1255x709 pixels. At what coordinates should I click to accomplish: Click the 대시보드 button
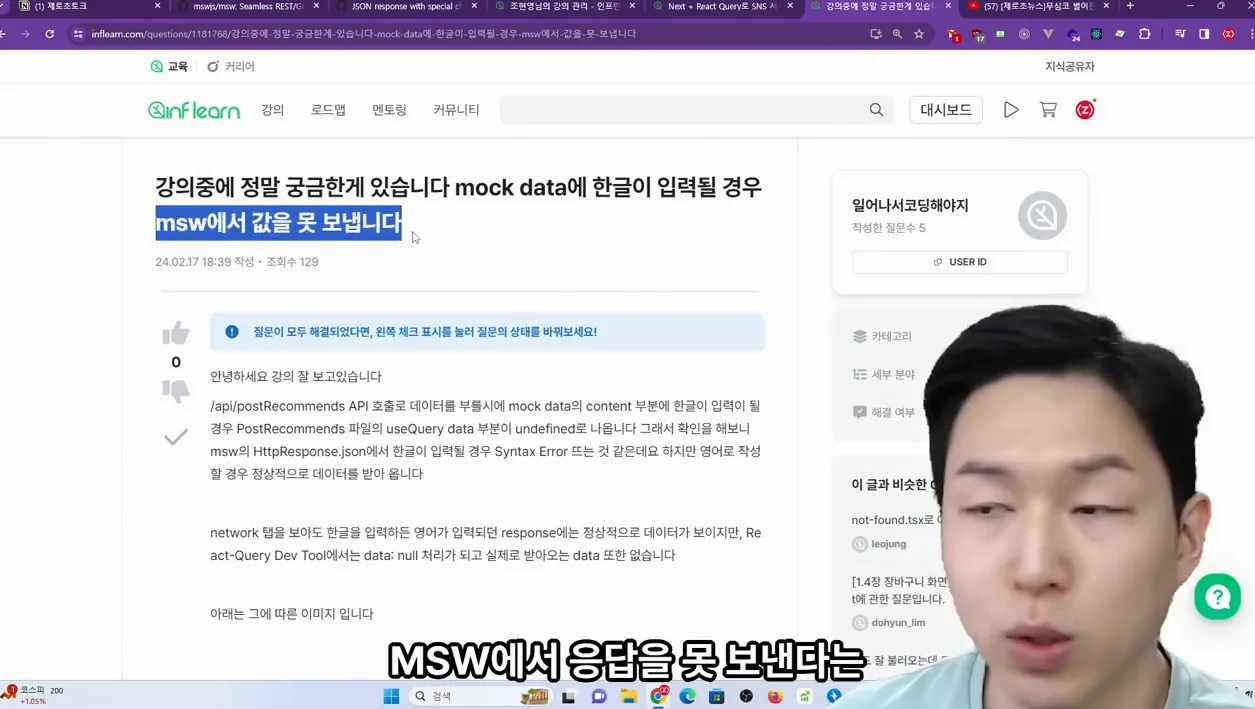tap(946, 110)
